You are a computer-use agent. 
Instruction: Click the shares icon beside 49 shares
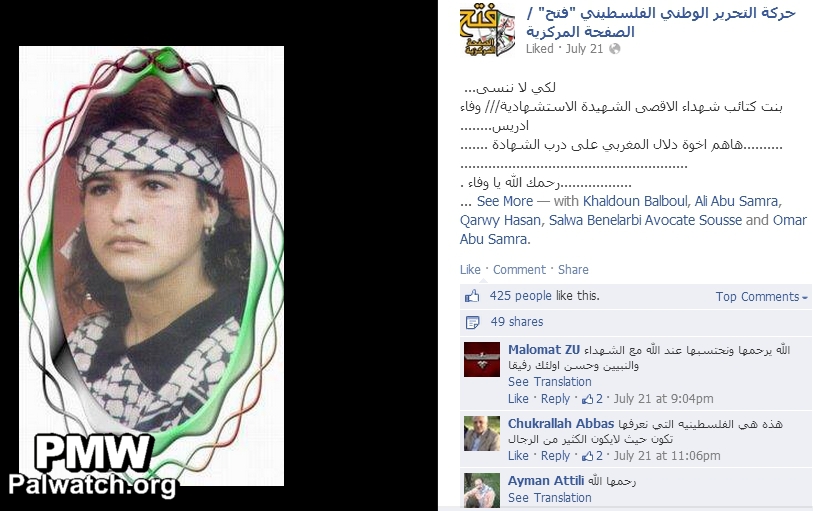[x=472, y=322]
